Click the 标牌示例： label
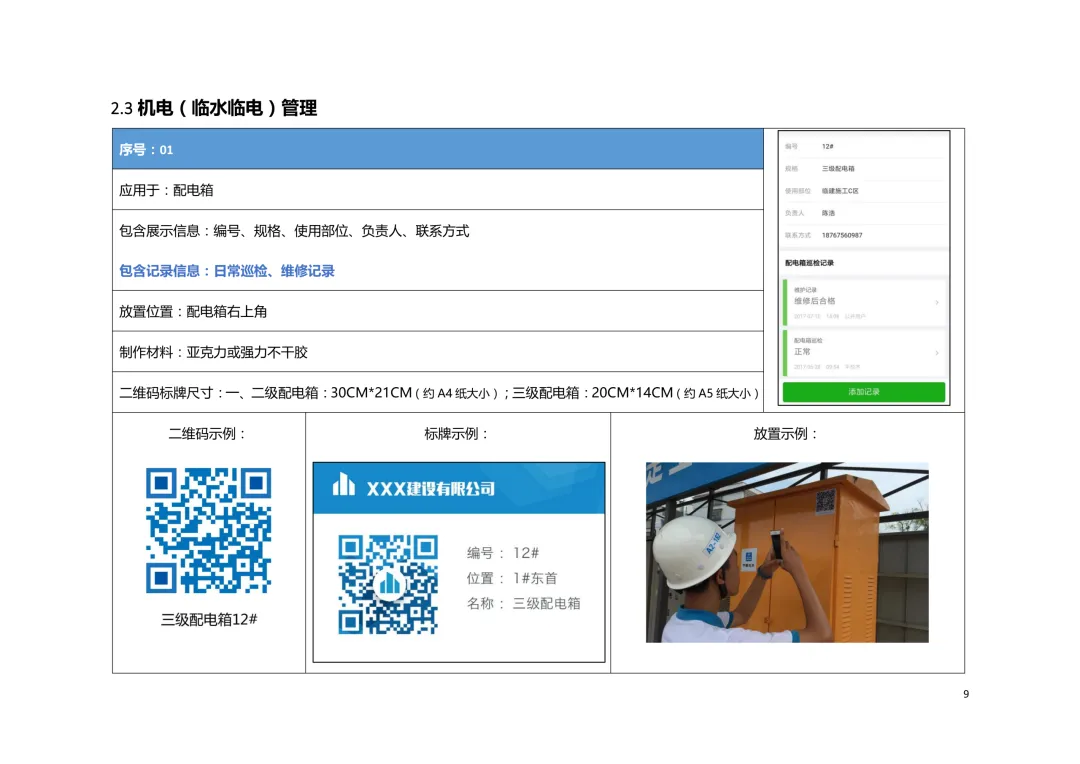 point(457,433)
